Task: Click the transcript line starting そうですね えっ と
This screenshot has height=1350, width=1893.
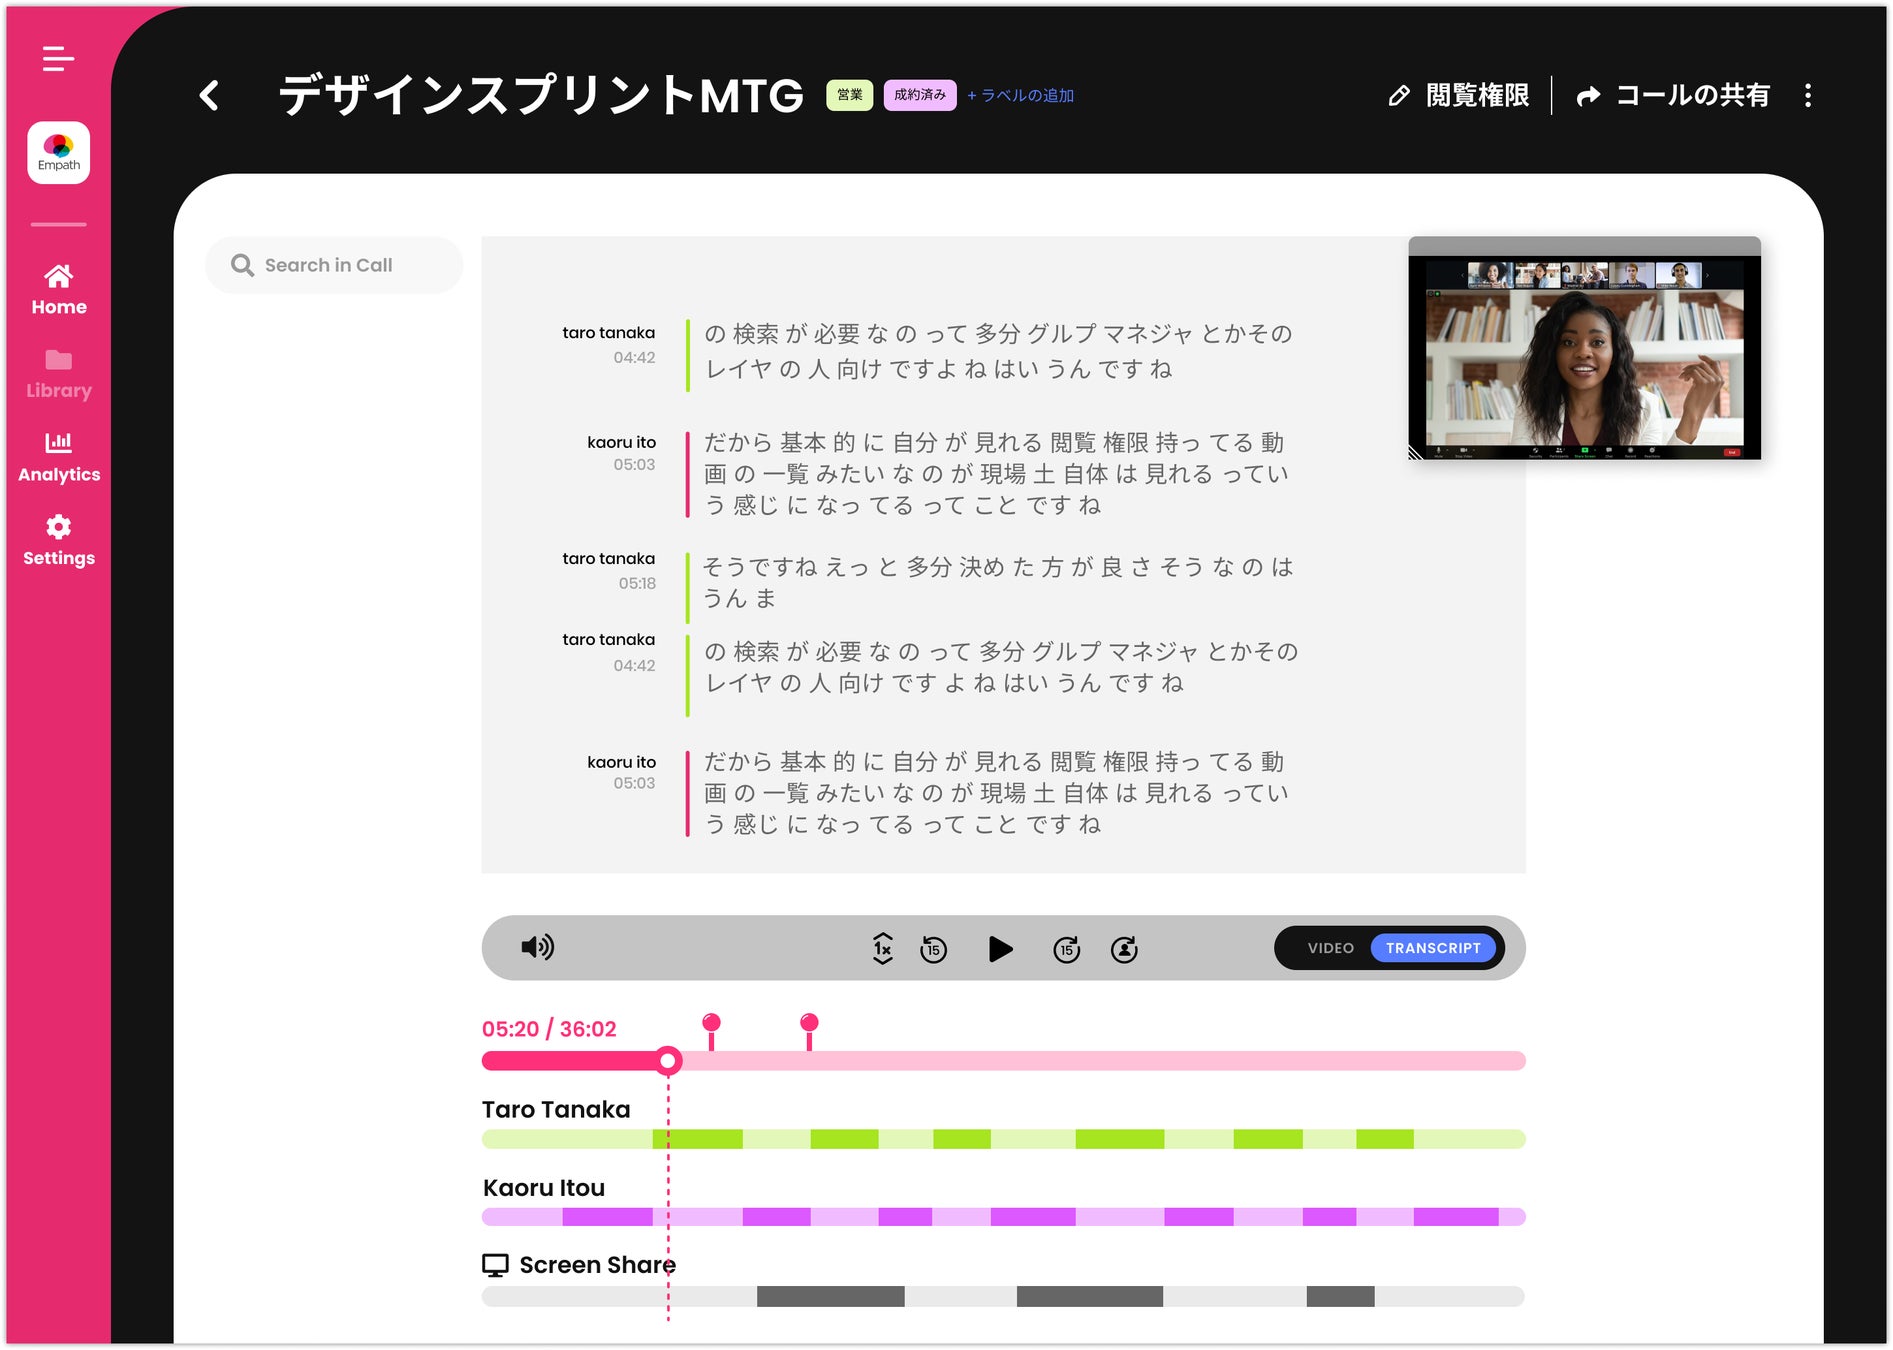Action: (998, 582)
